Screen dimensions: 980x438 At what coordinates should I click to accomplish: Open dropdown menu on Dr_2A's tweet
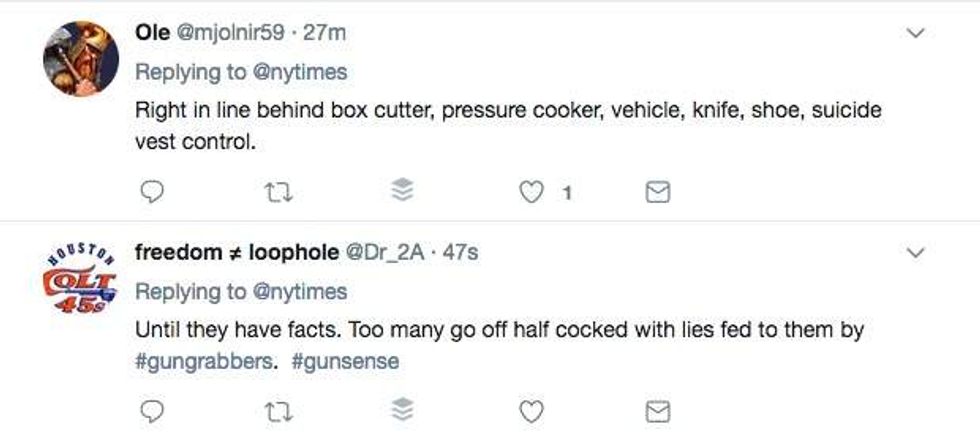(913, 253)
